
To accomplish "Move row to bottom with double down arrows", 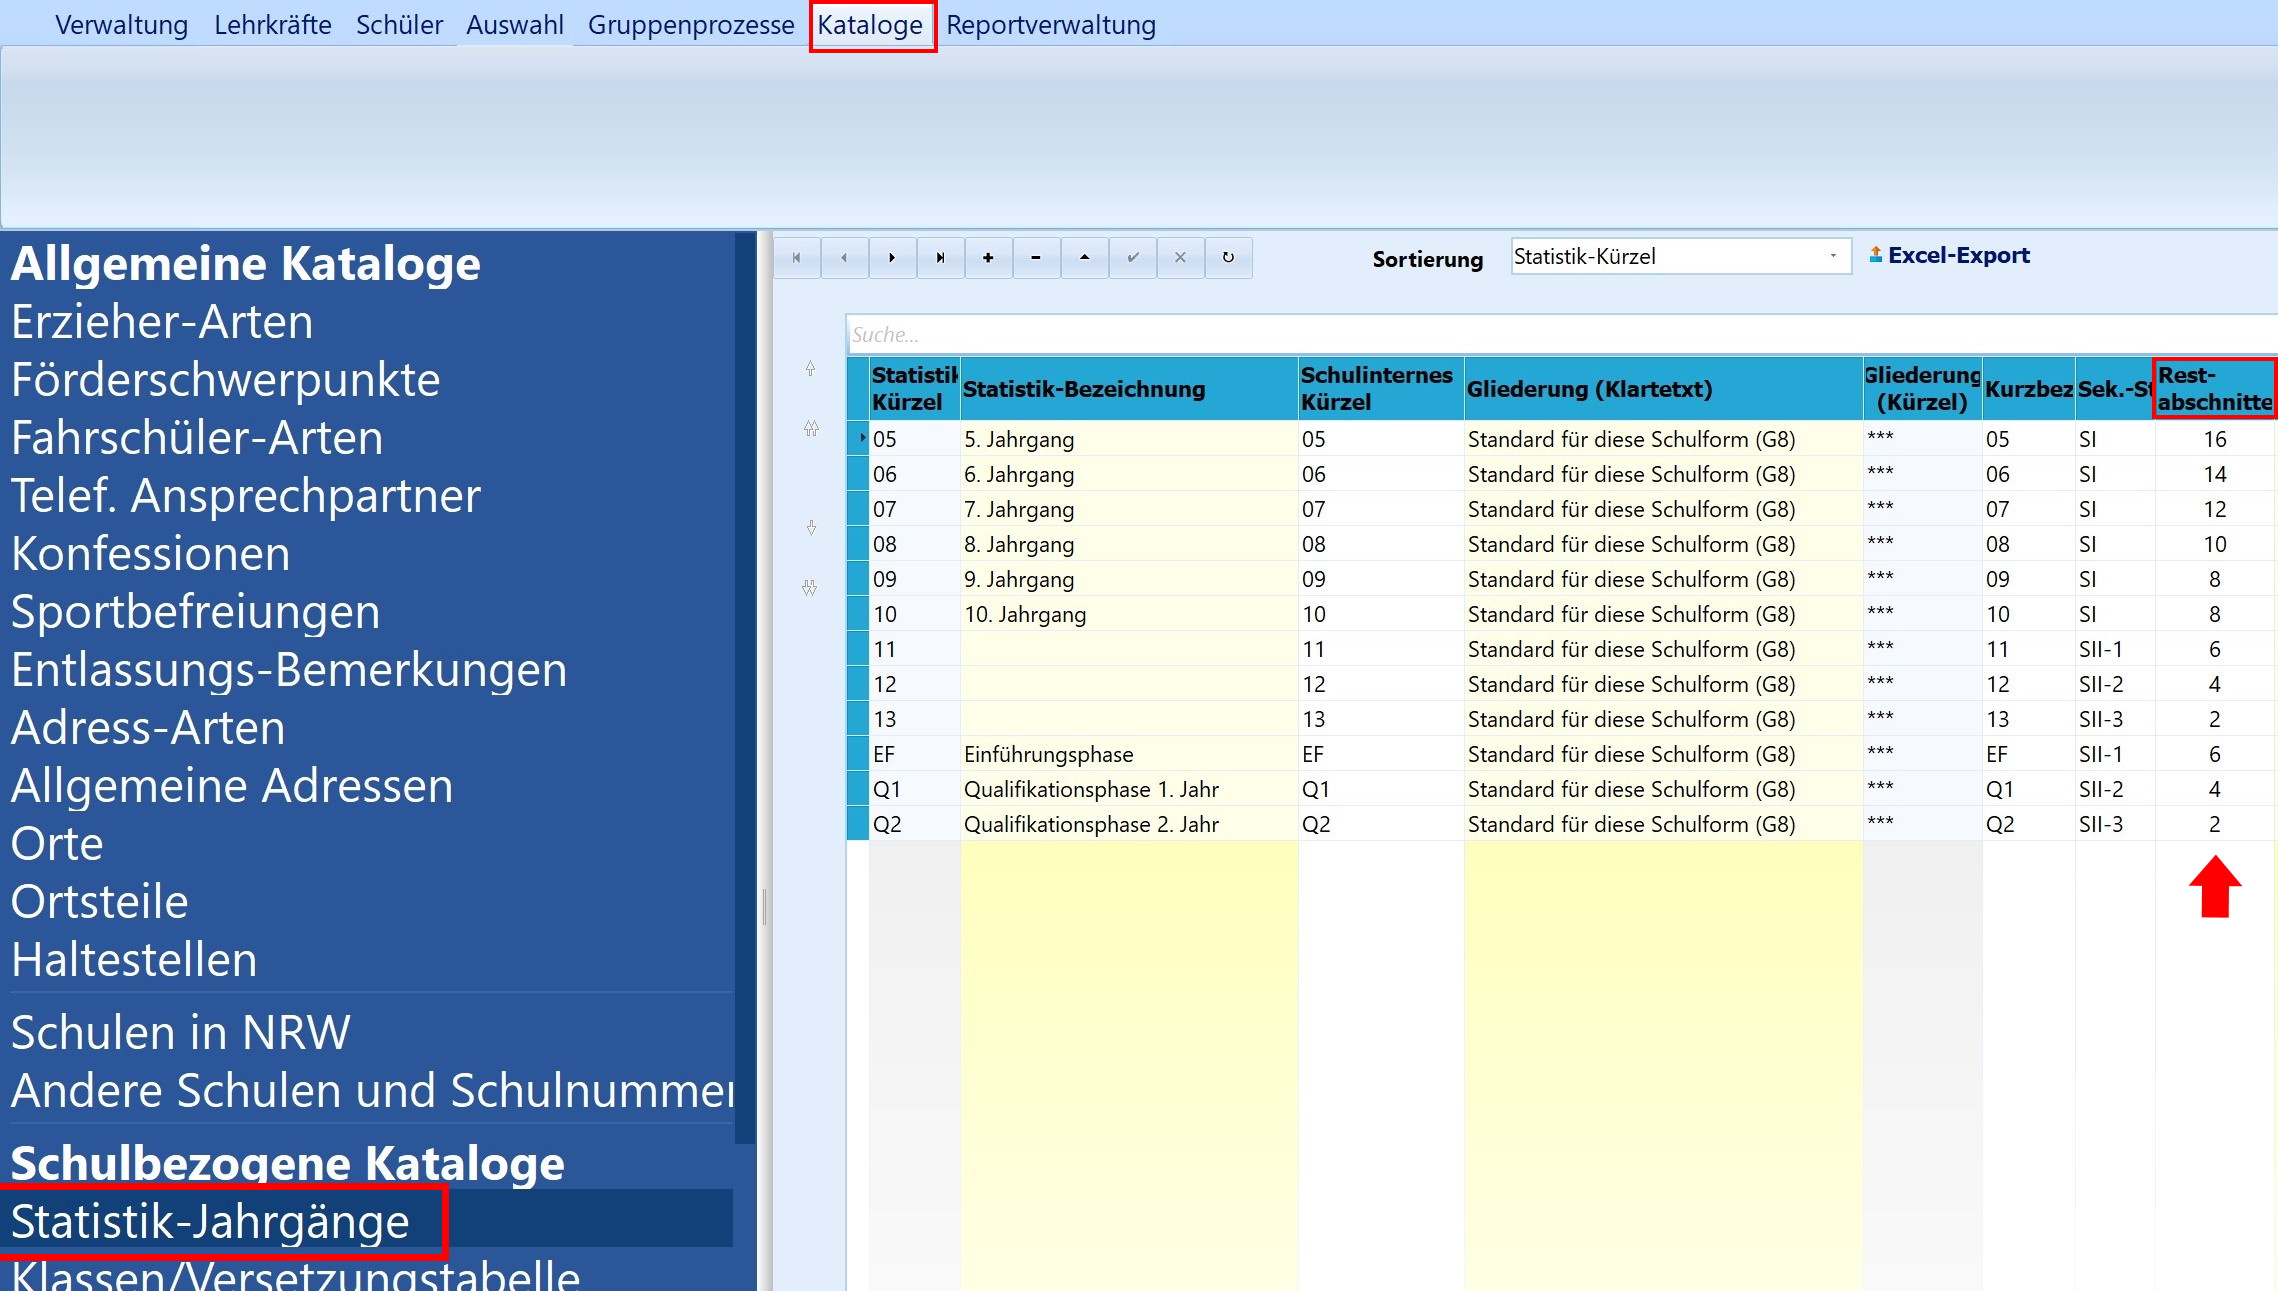I will [811, 588].
